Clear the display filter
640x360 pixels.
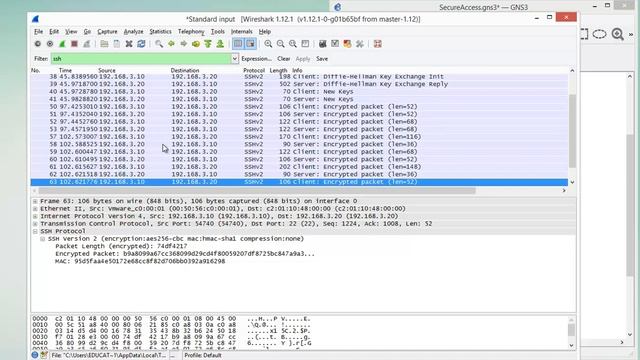coord(284,59)
